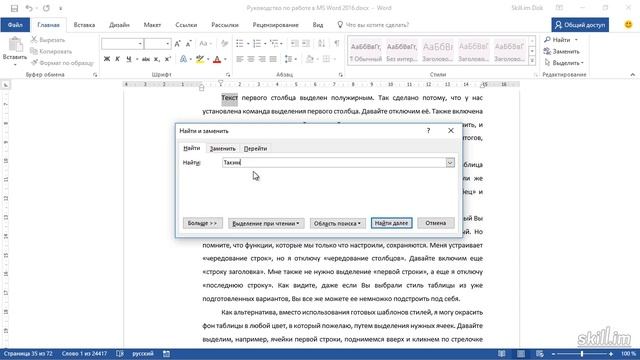Align text left
This screenshot has width=640, height=360.
pyautogui.click(x=240, y=59)
